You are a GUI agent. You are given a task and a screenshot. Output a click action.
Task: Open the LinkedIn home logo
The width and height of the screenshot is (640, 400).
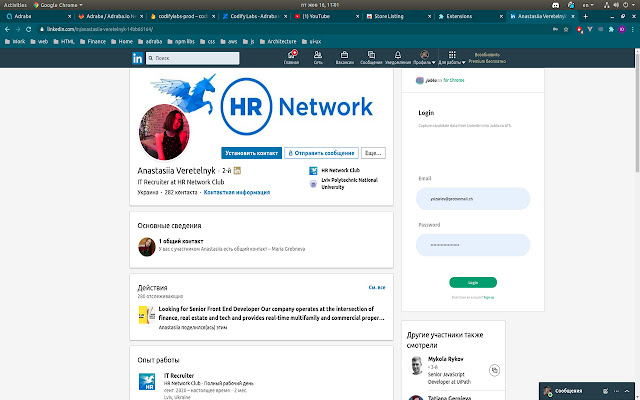point(138,58)
